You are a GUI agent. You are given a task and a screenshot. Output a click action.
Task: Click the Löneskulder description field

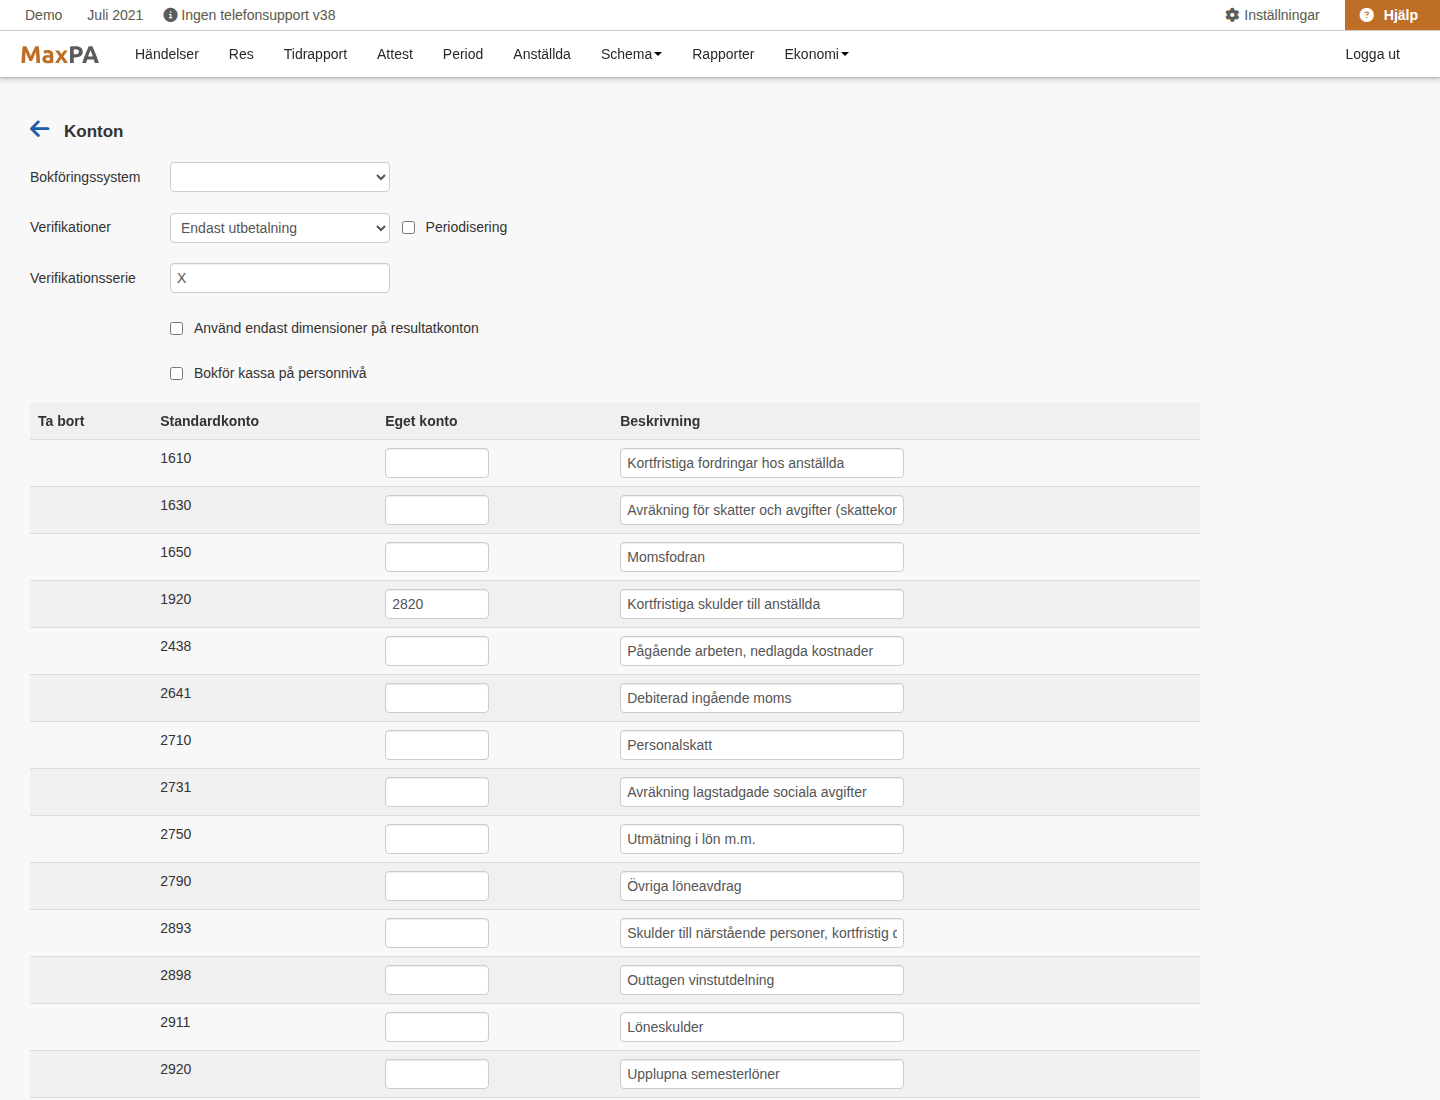point(762,1027)
